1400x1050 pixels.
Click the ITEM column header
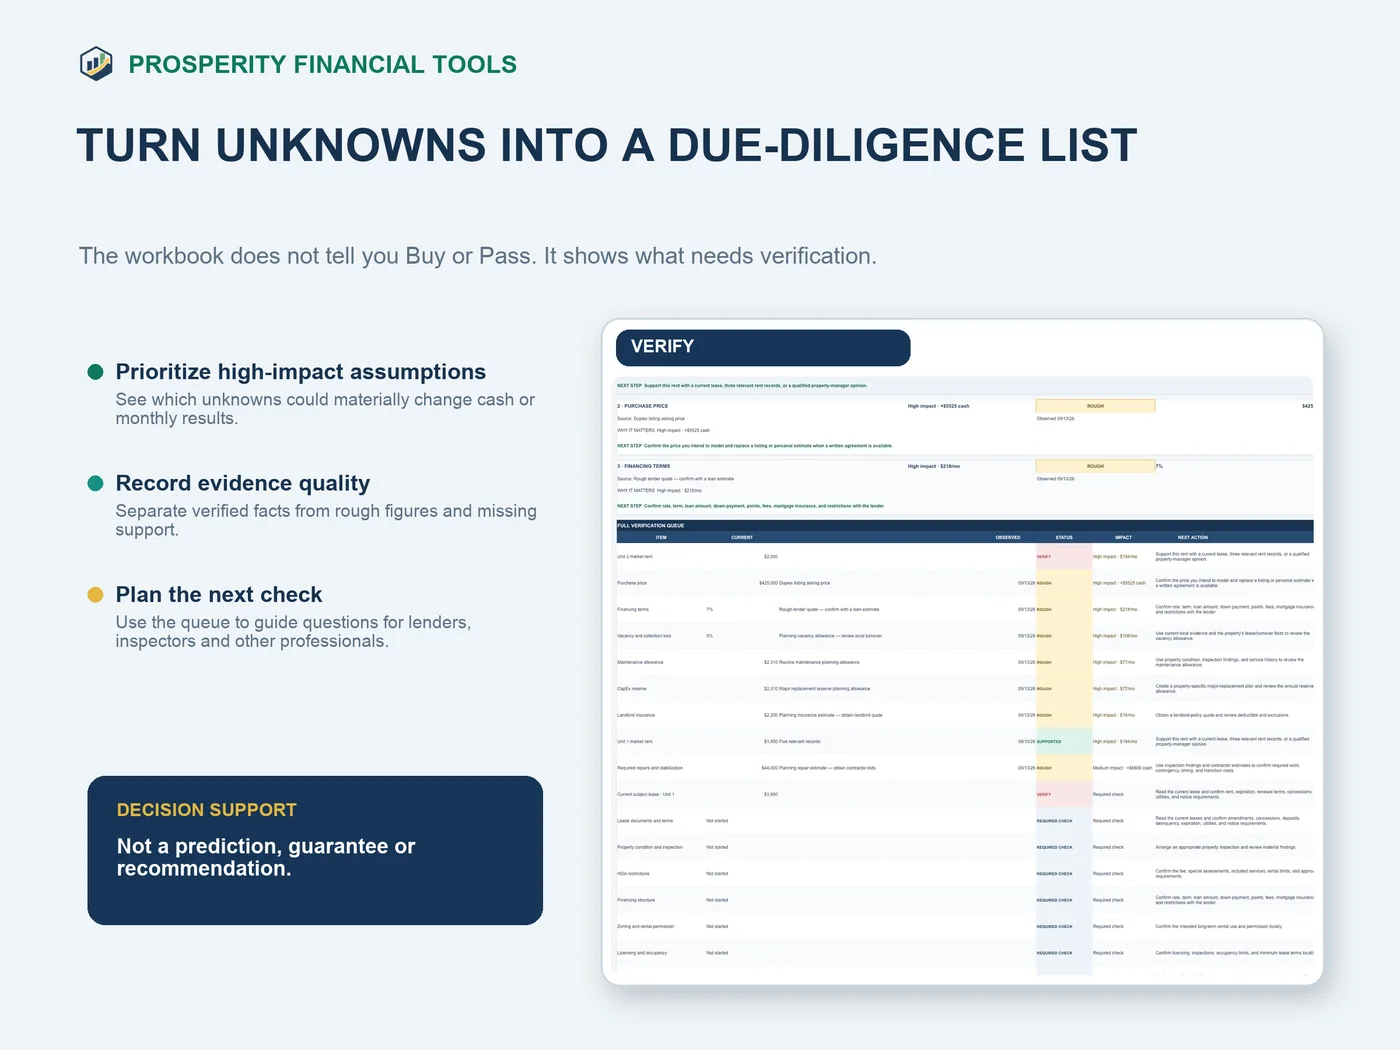[x=661, y=537]
